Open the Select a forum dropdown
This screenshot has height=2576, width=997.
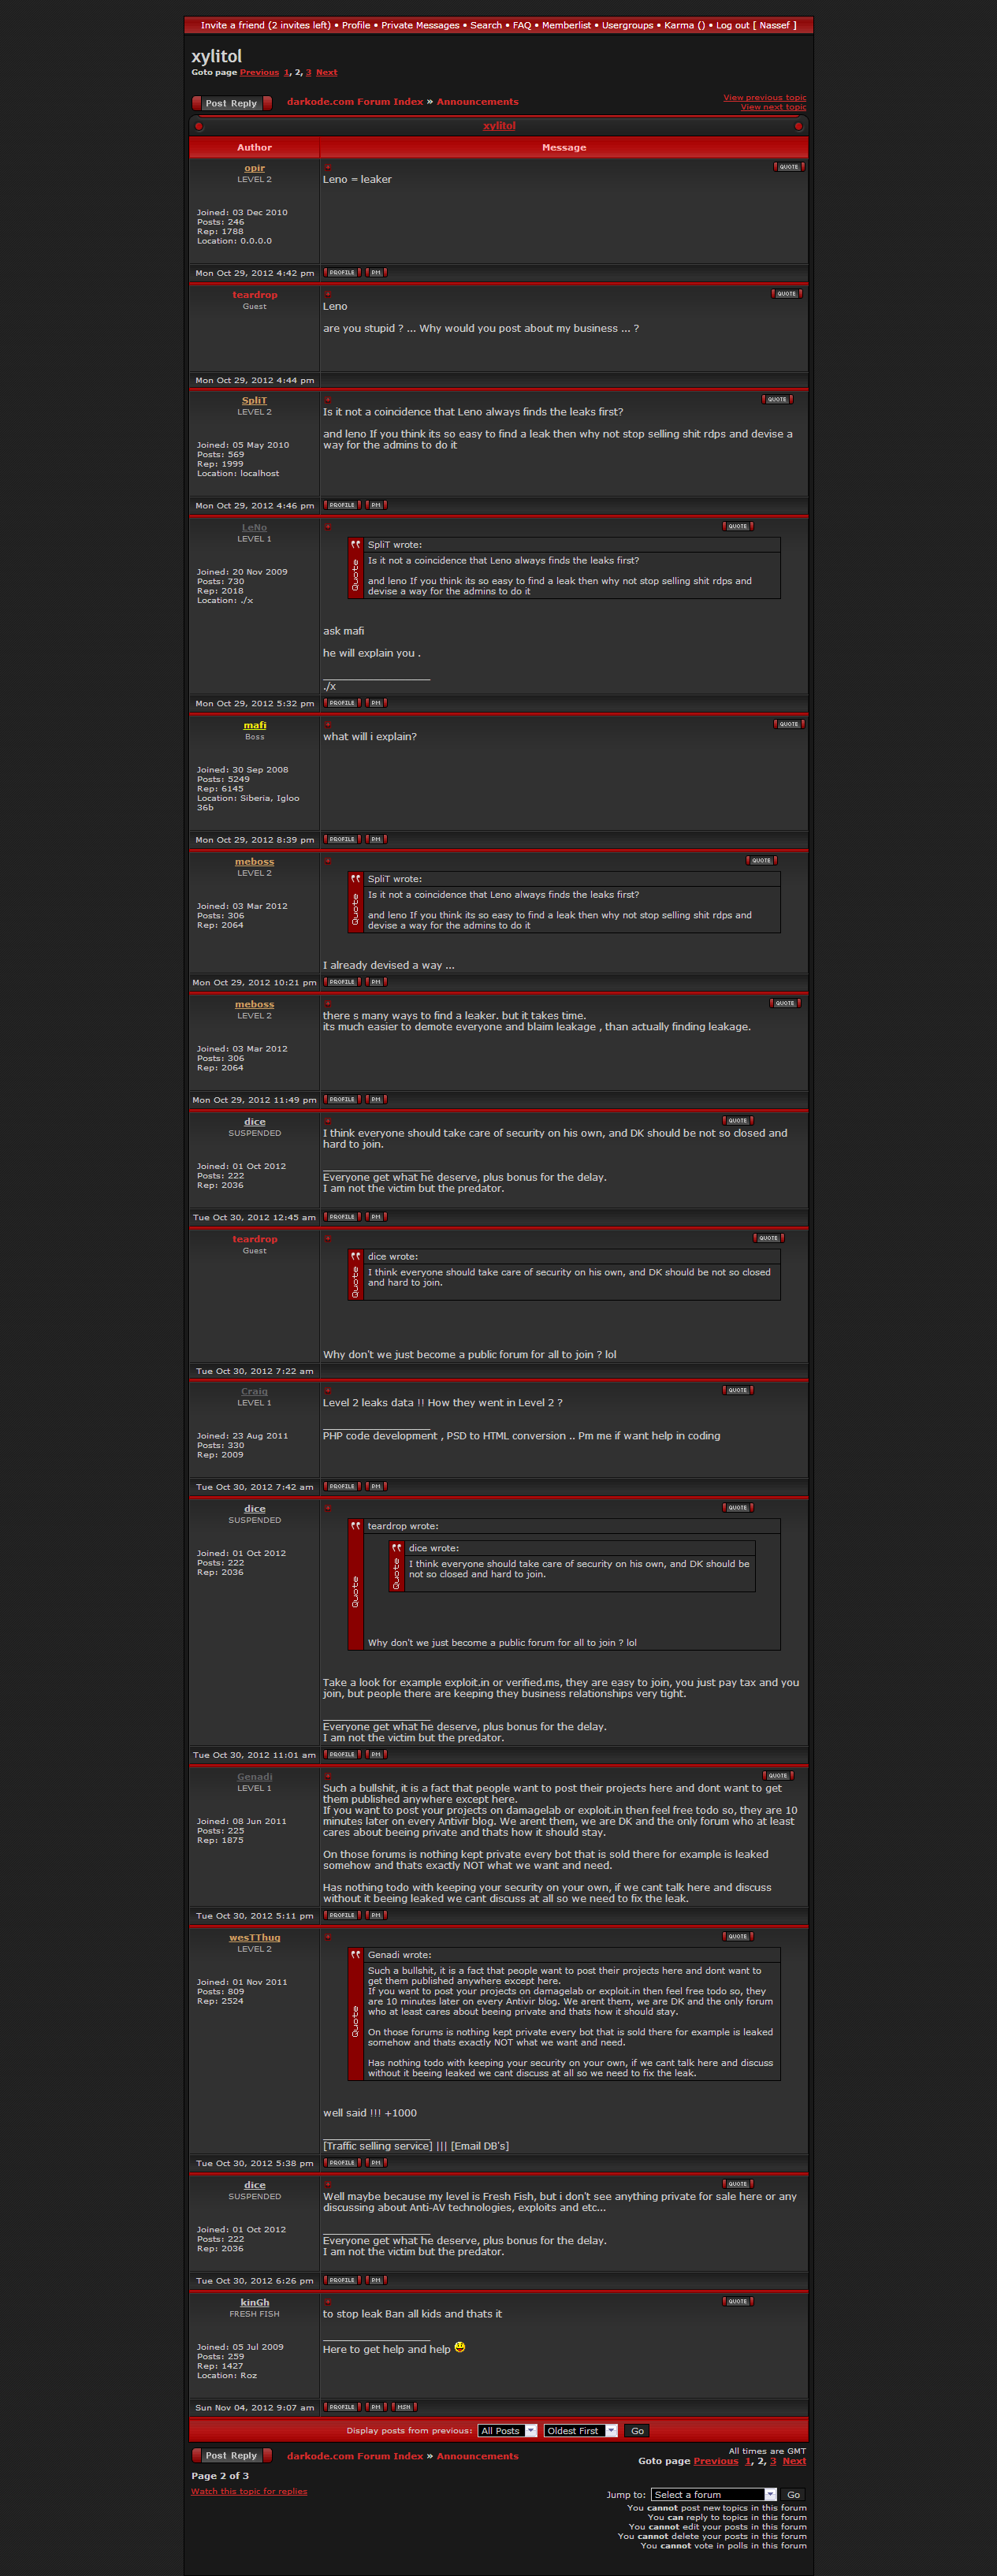[713, 2495]
